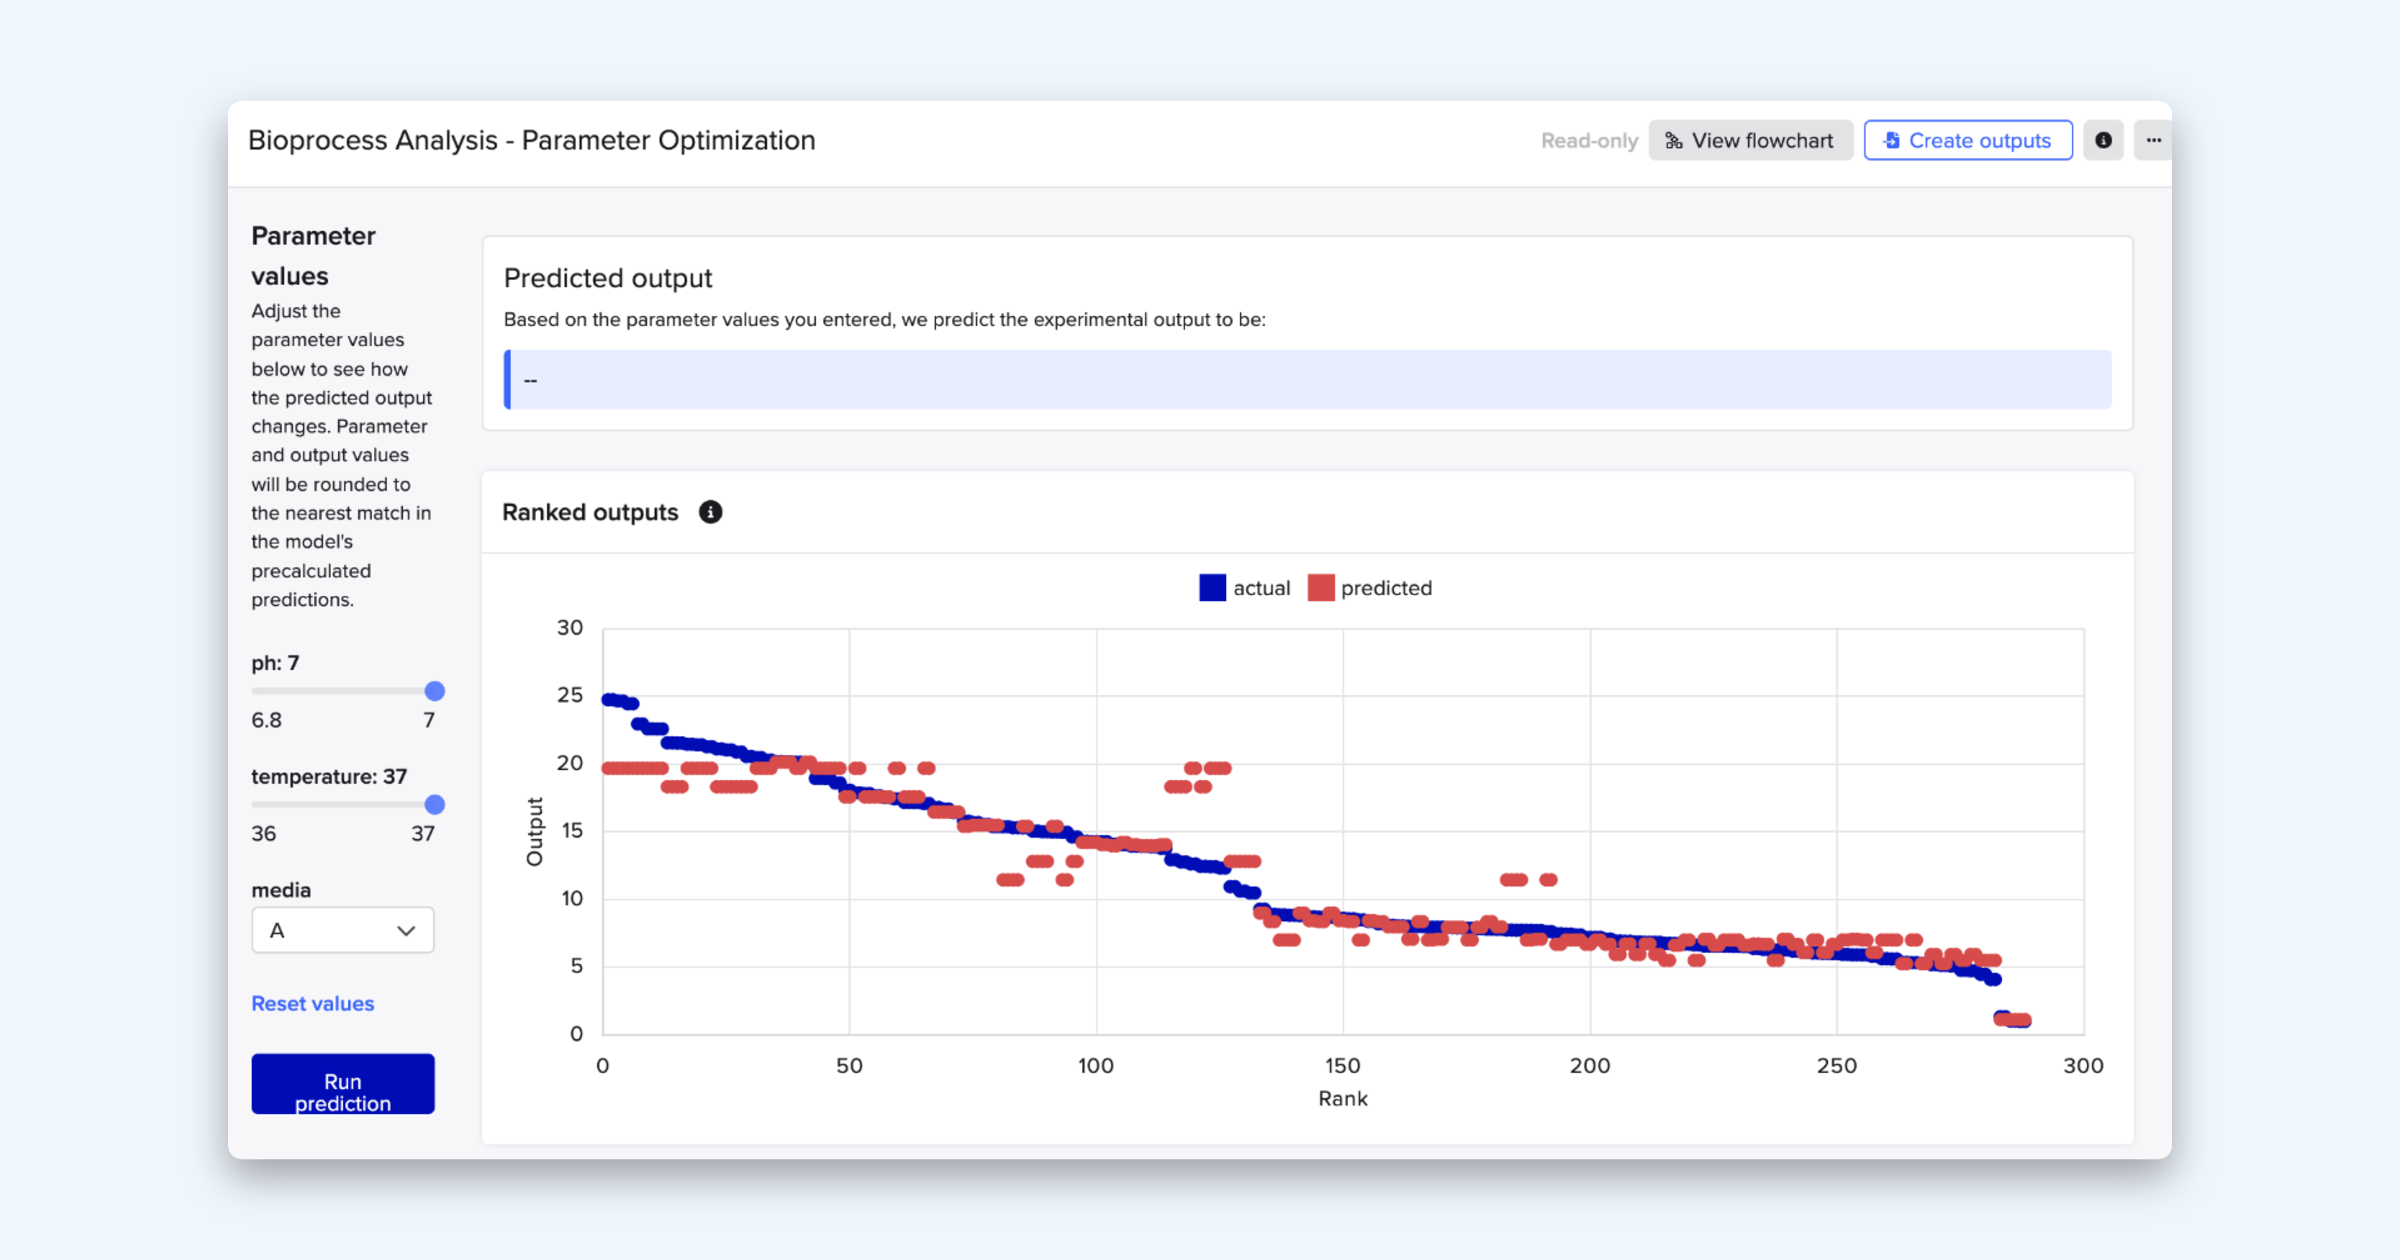
Task: Click Run prediction button
Action: 343,1084
